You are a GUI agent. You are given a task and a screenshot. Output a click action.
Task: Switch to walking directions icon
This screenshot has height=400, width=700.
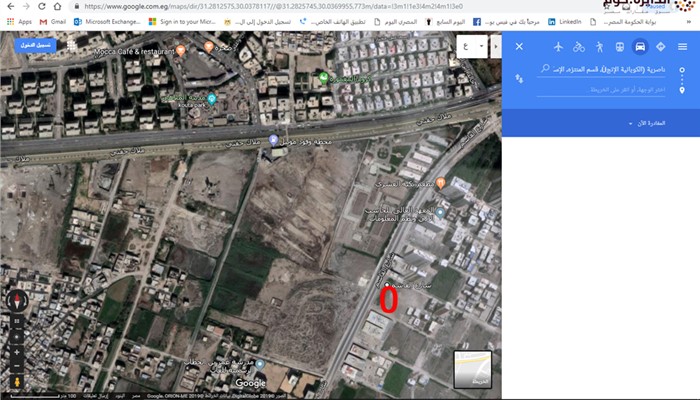click(599, 46)
